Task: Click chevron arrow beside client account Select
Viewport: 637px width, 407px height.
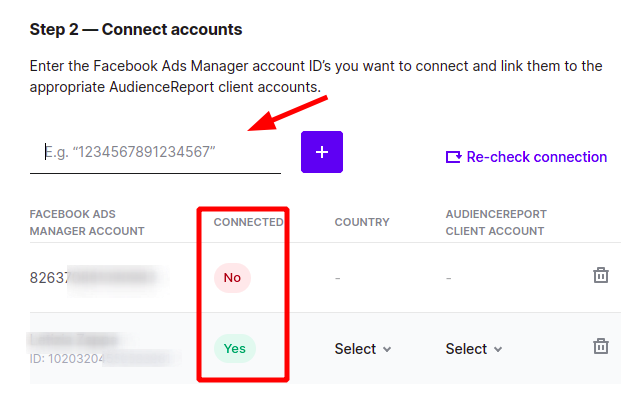Action: click(498, 349)
